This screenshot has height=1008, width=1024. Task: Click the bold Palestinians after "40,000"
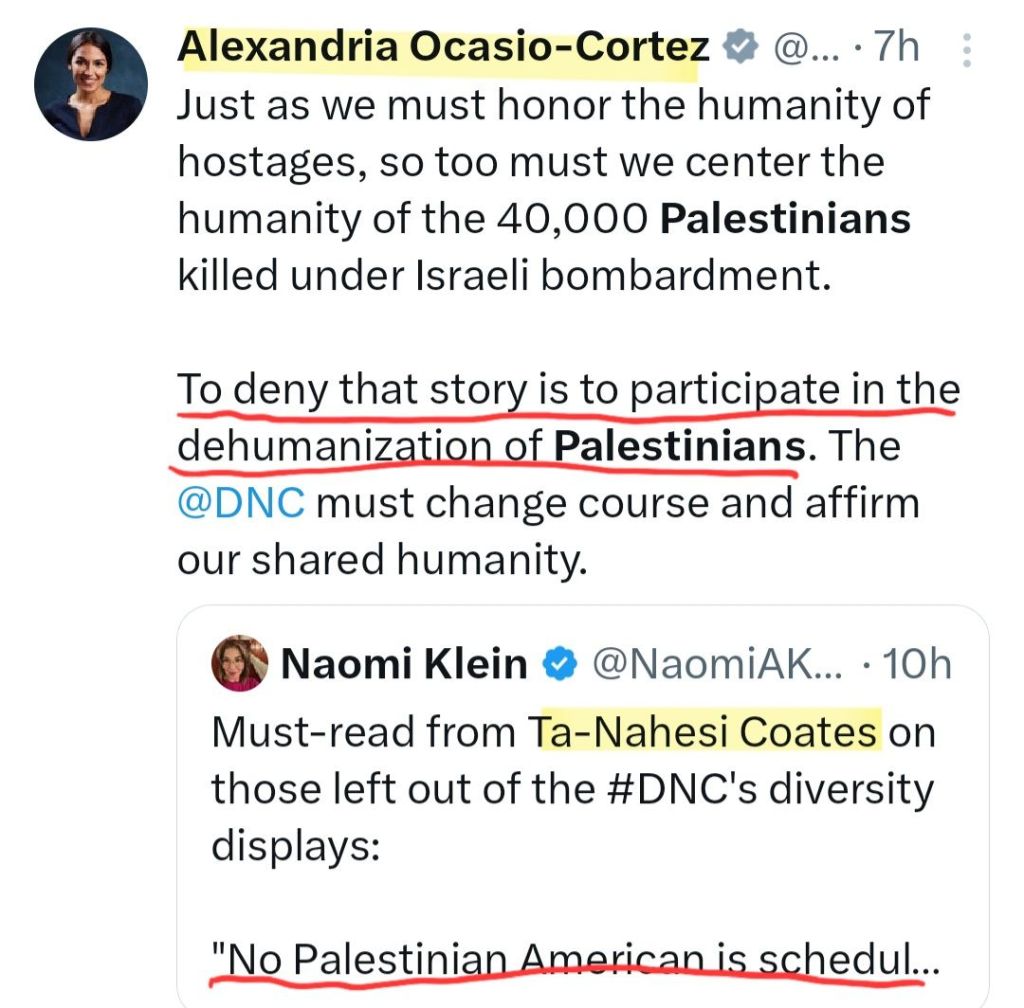coord(784,219)
